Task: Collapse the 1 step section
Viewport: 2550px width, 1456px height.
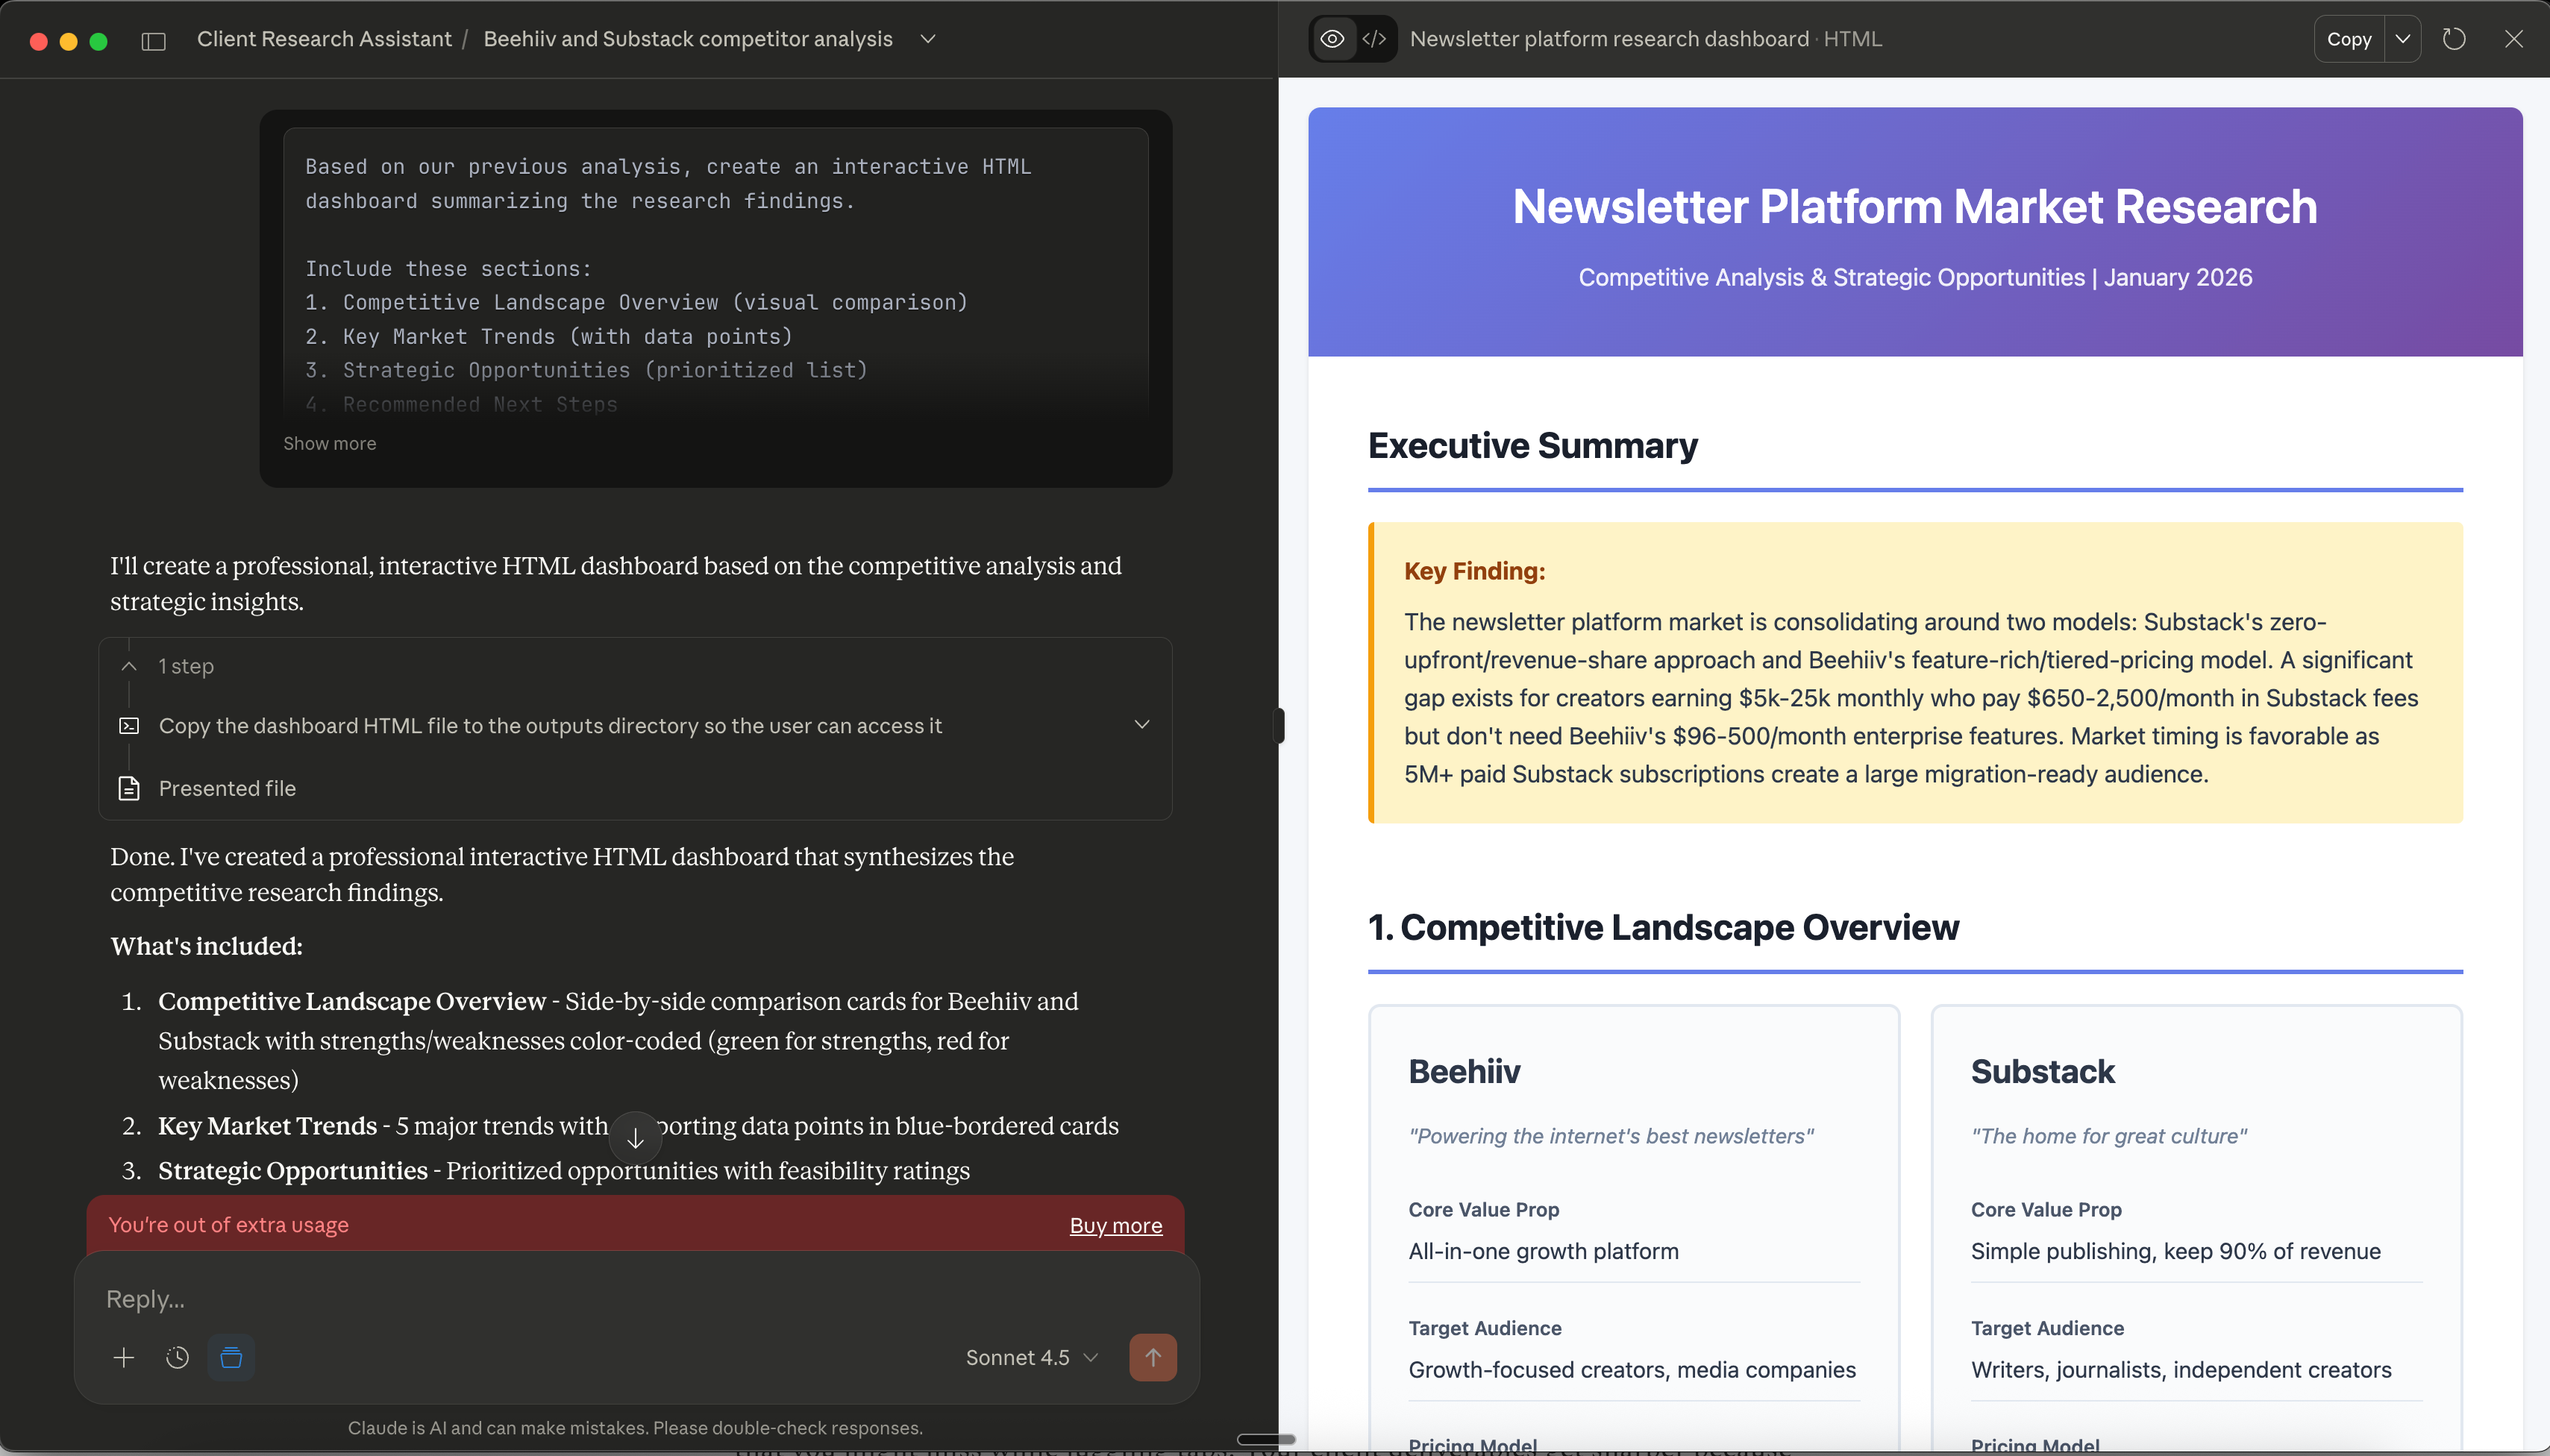Action: tap(129, 666)
